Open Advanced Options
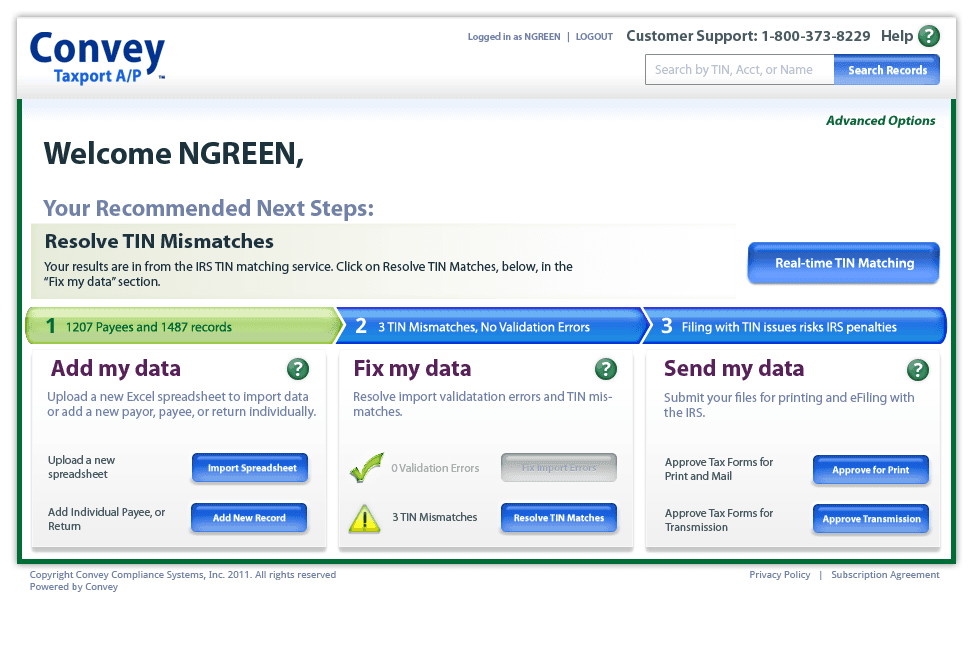971x650 pixels. coord(881,121)
